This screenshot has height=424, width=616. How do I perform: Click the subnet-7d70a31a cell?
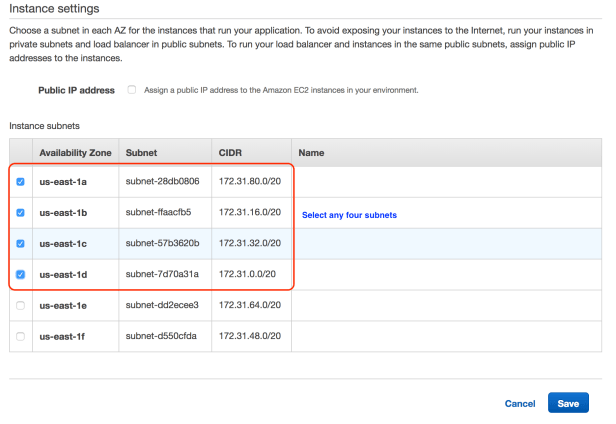(162, 274)
